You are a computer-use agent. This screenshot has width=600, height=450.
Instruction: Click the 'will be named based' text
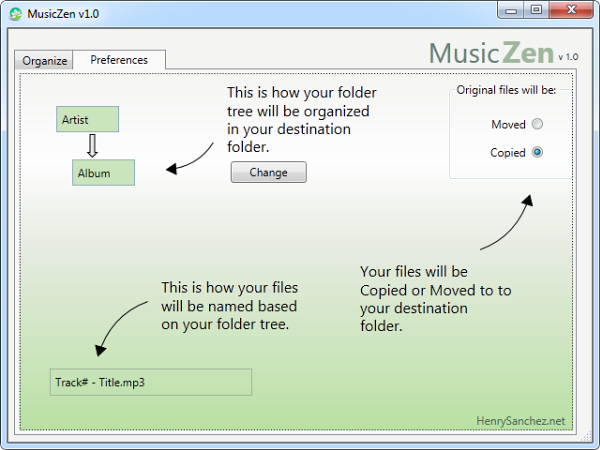[x=229, y=306]
